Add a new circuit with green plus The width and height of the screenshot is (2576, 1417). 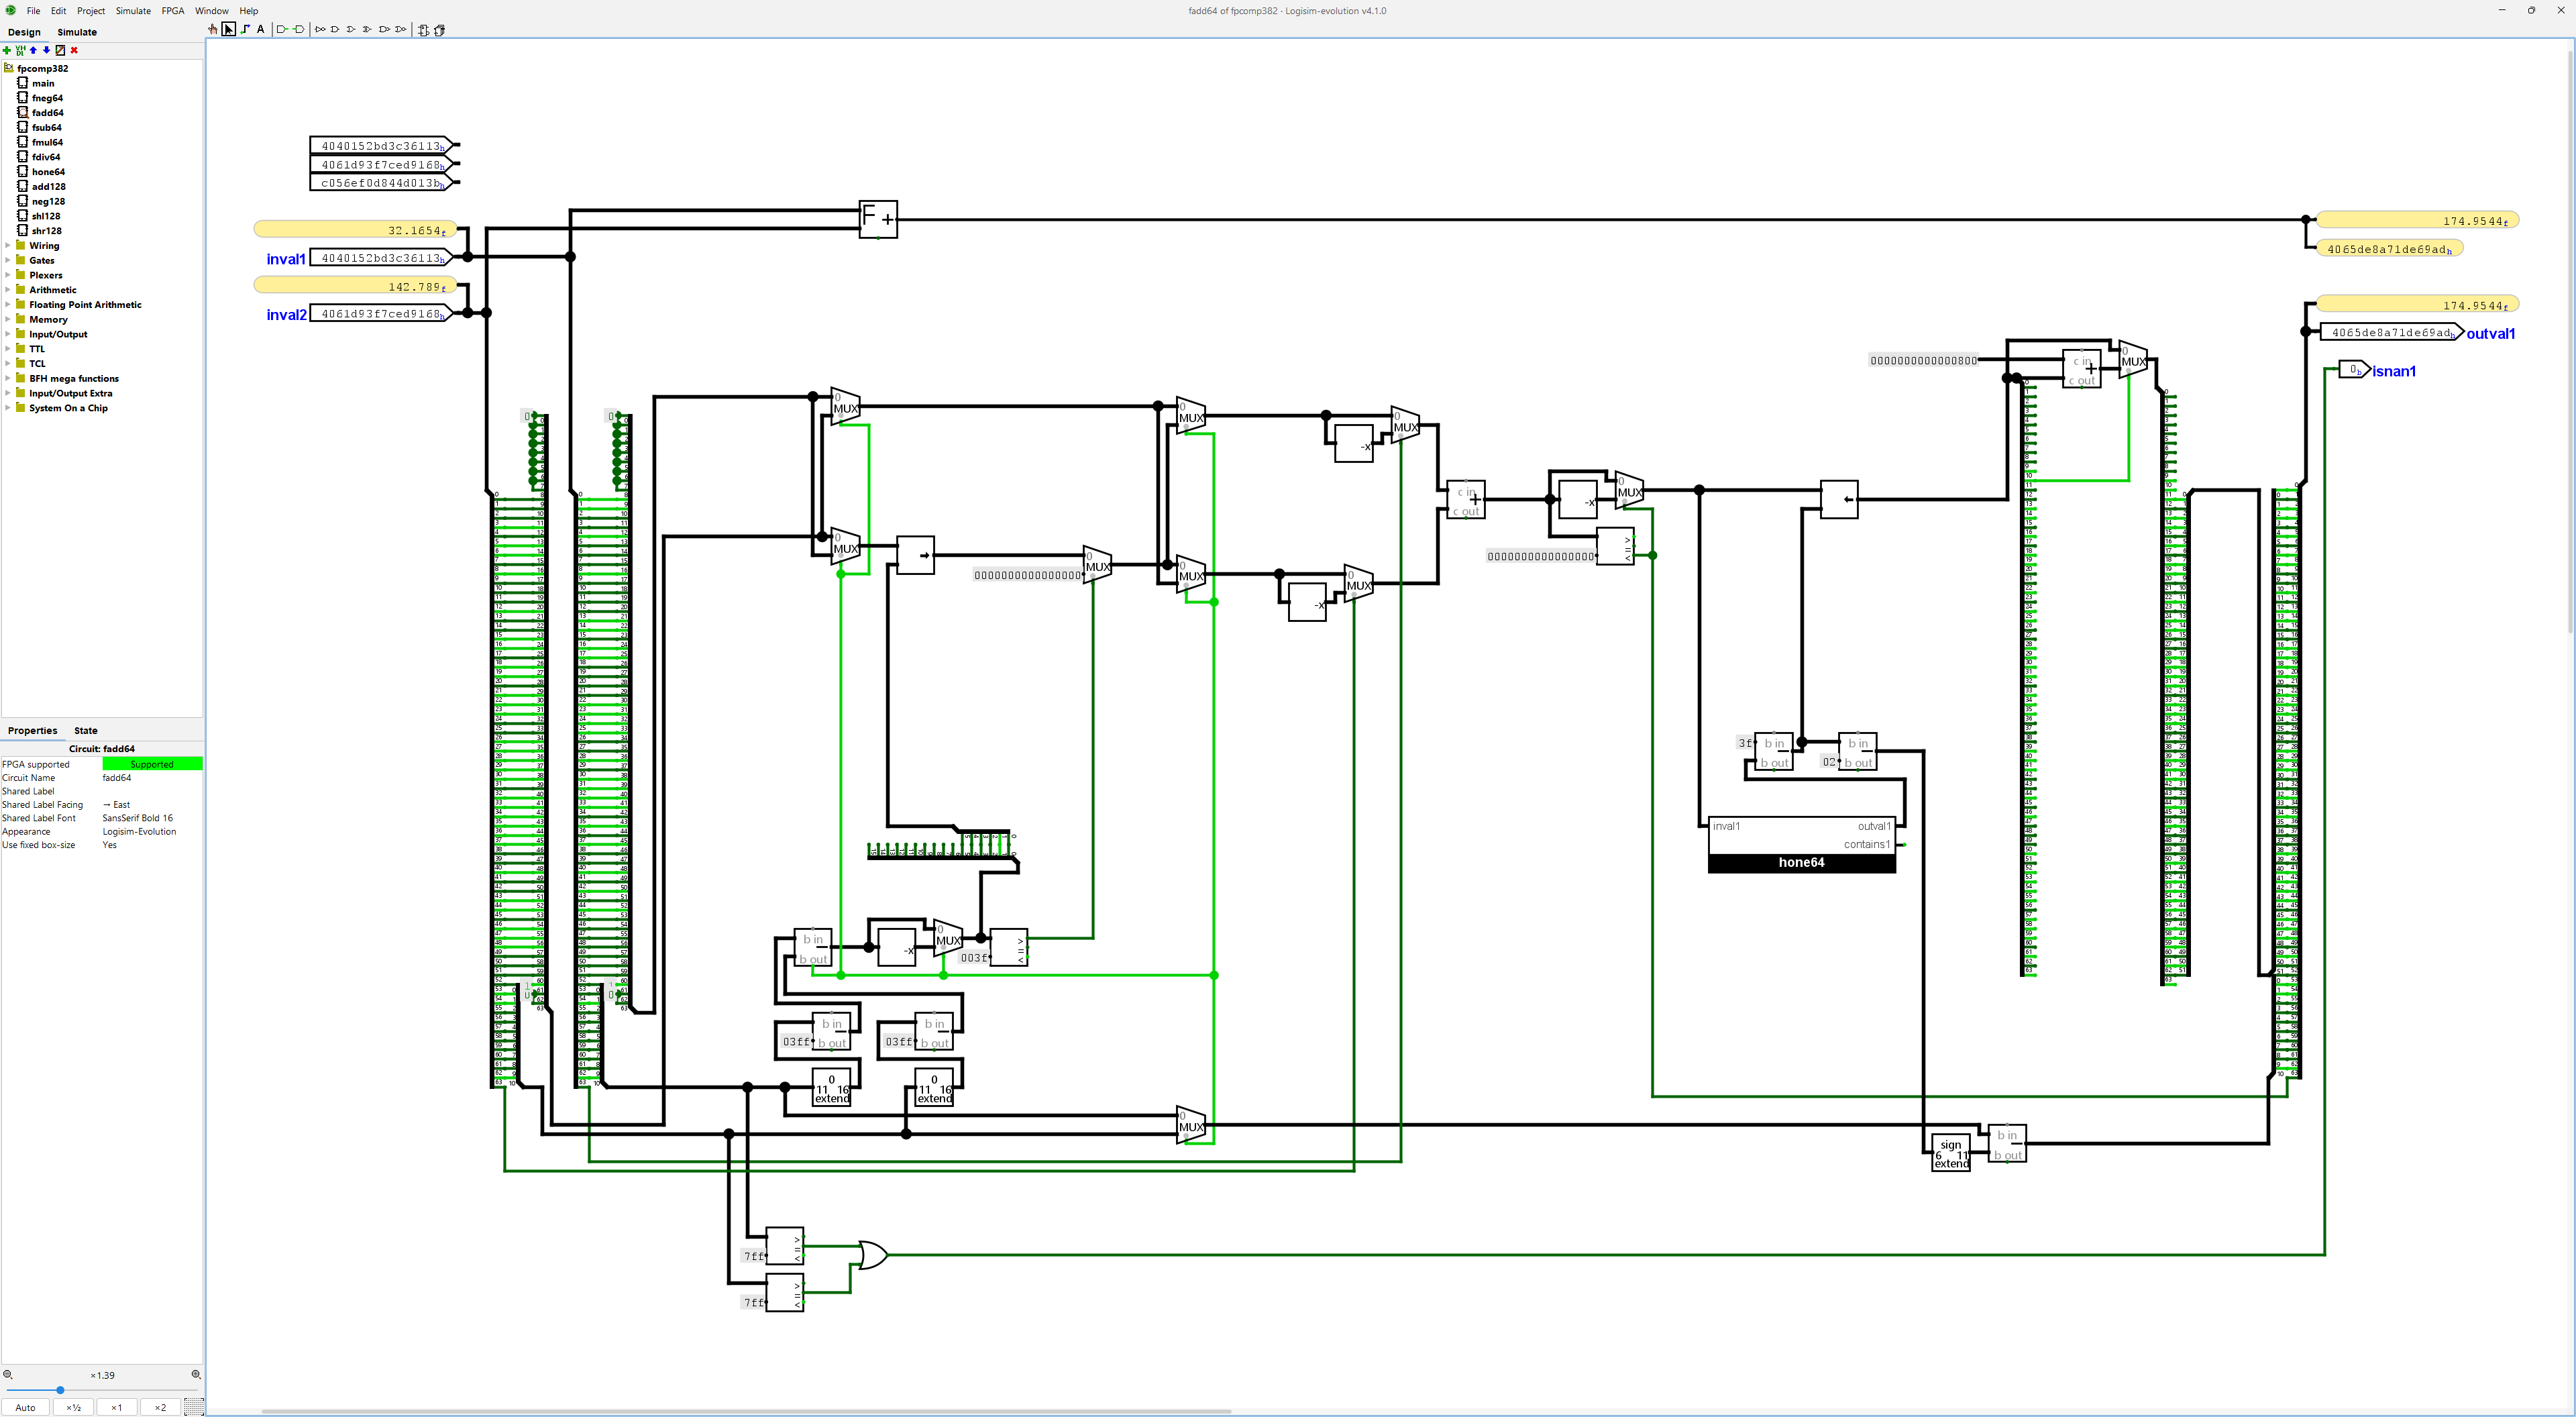coord(8,50)
